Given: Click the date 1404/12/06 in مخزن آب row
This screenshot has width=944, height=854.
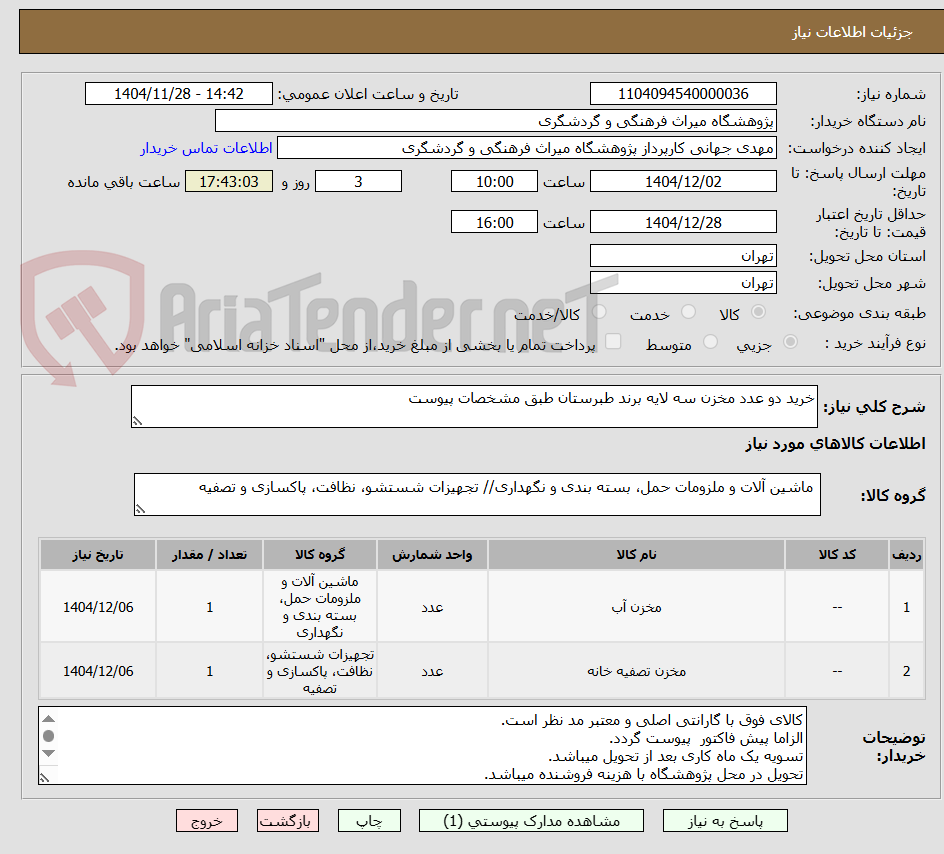Looking at the screenshot, I should [x=98, y=607].
